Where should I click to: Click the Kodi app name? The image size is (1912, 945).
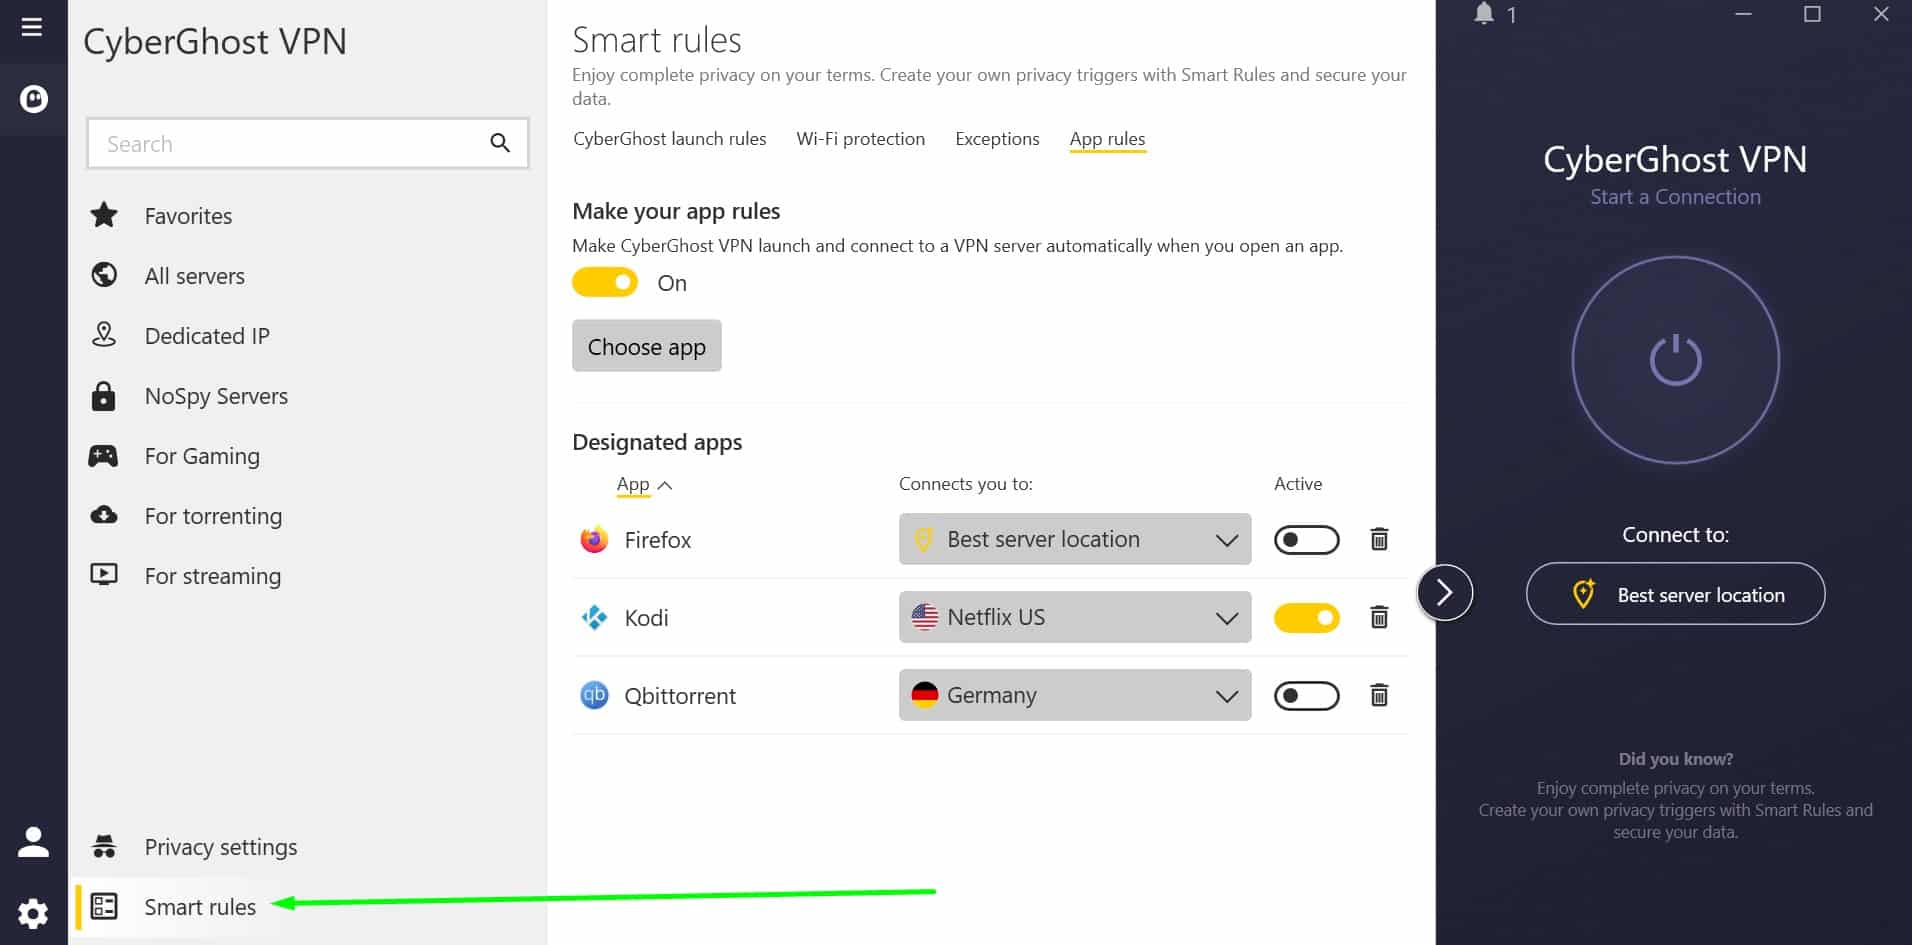[646, 618]
